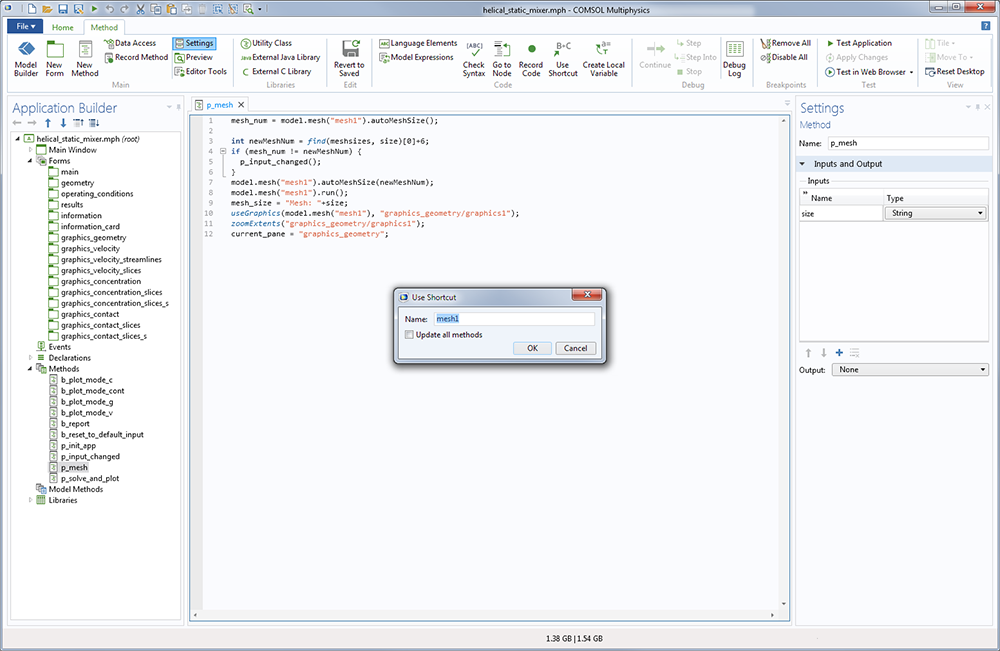The width and height of the screenshot is (1000, 651).
Task: Open the input Type dropdown showing String
Action: click(x=936, y=213)
